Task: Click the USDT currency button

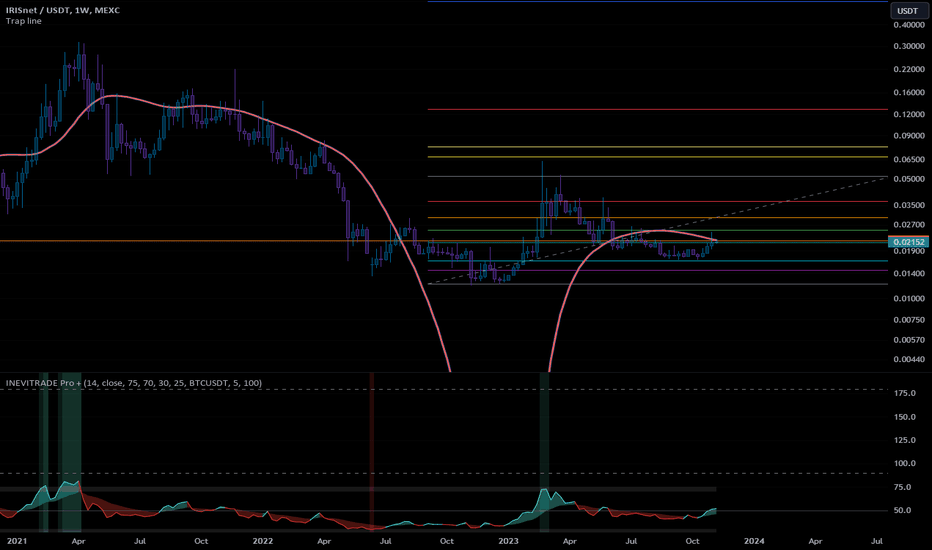Action: click(908, 11)
